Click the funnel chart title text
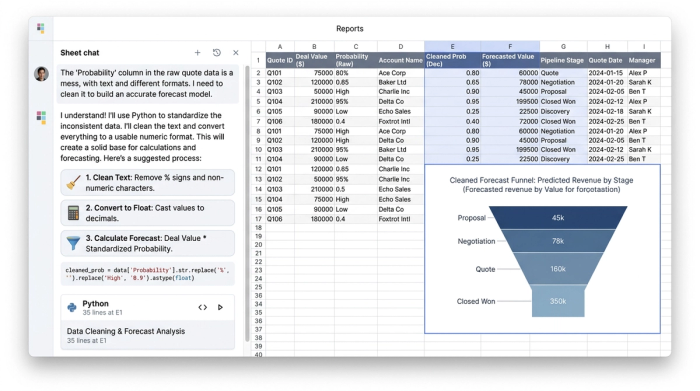 pos(541,185)
